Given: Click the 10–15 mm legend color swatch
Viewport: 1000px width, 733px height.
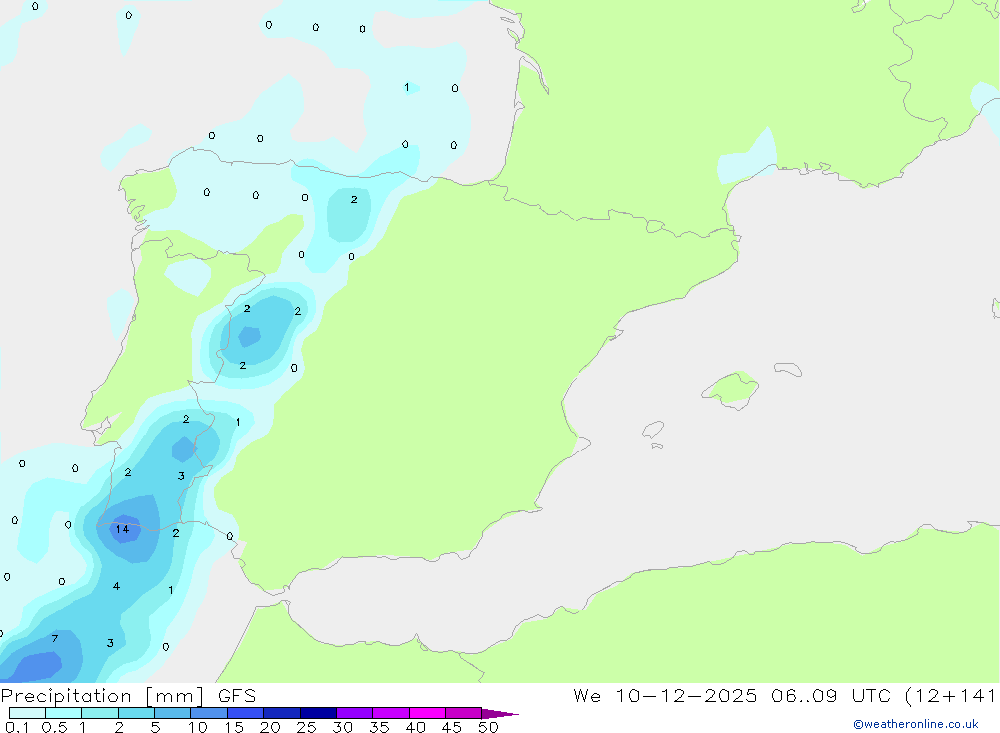Looking at the screenshot, I should [x=209, y=713].
